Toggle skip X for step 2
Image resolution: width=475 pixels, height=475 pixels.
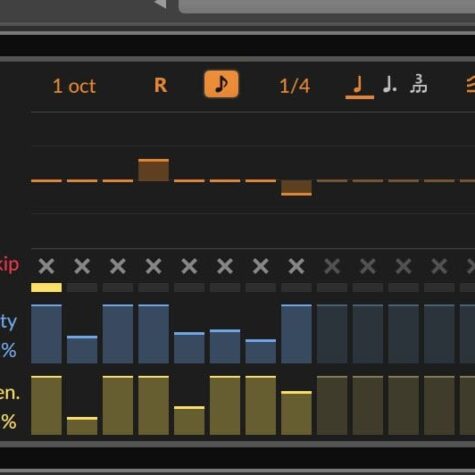click(82, 266)
